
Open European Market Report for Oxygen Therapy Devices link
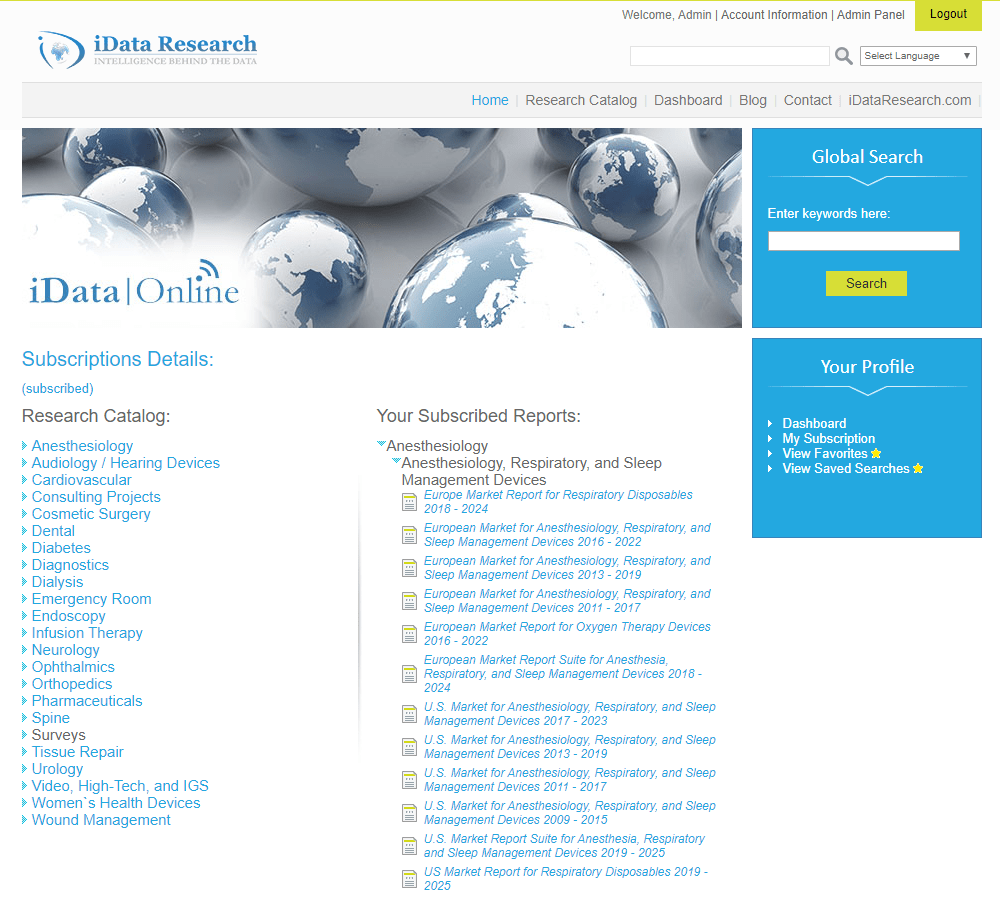pos(567,633)
